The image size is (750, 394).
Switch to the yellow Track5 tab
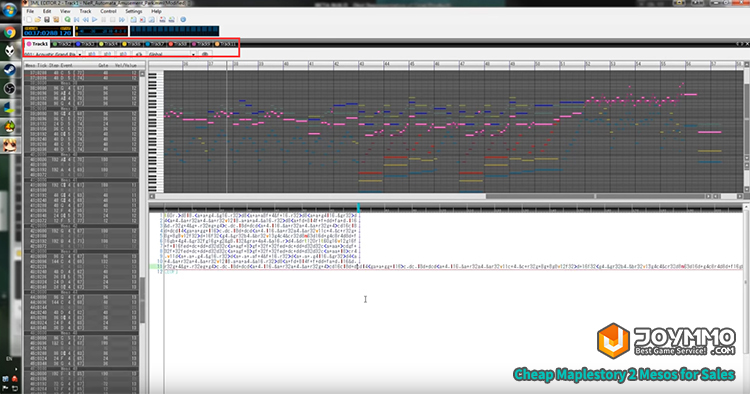132,44
